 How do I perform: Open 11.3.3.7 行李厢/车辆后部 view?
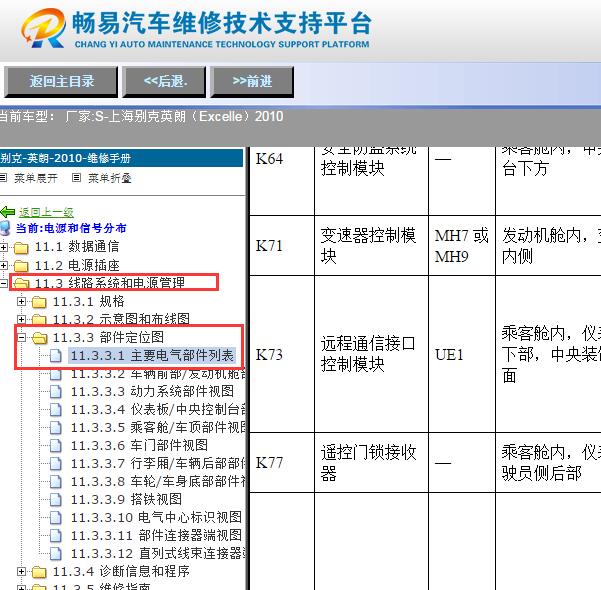(x=158, y=463)
